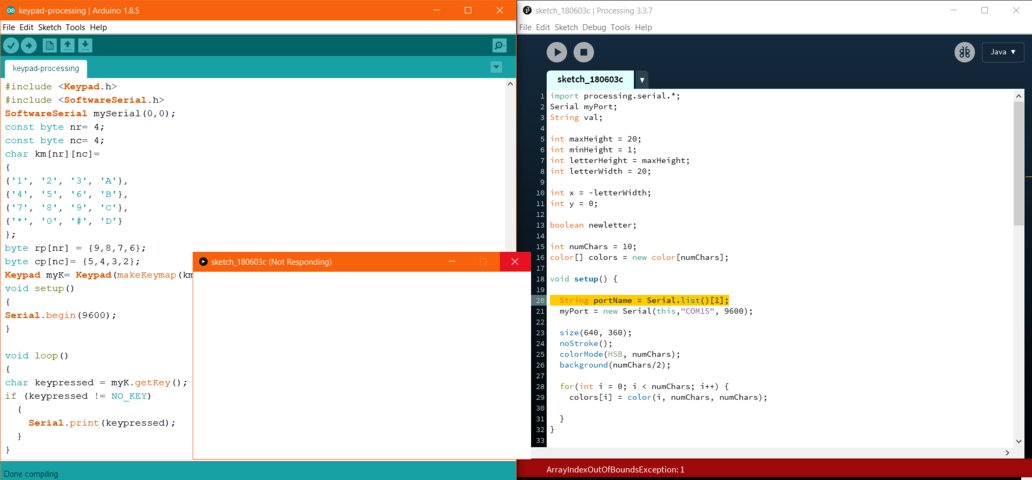Click line number 20 in Processing gutter

click(540, 300)
